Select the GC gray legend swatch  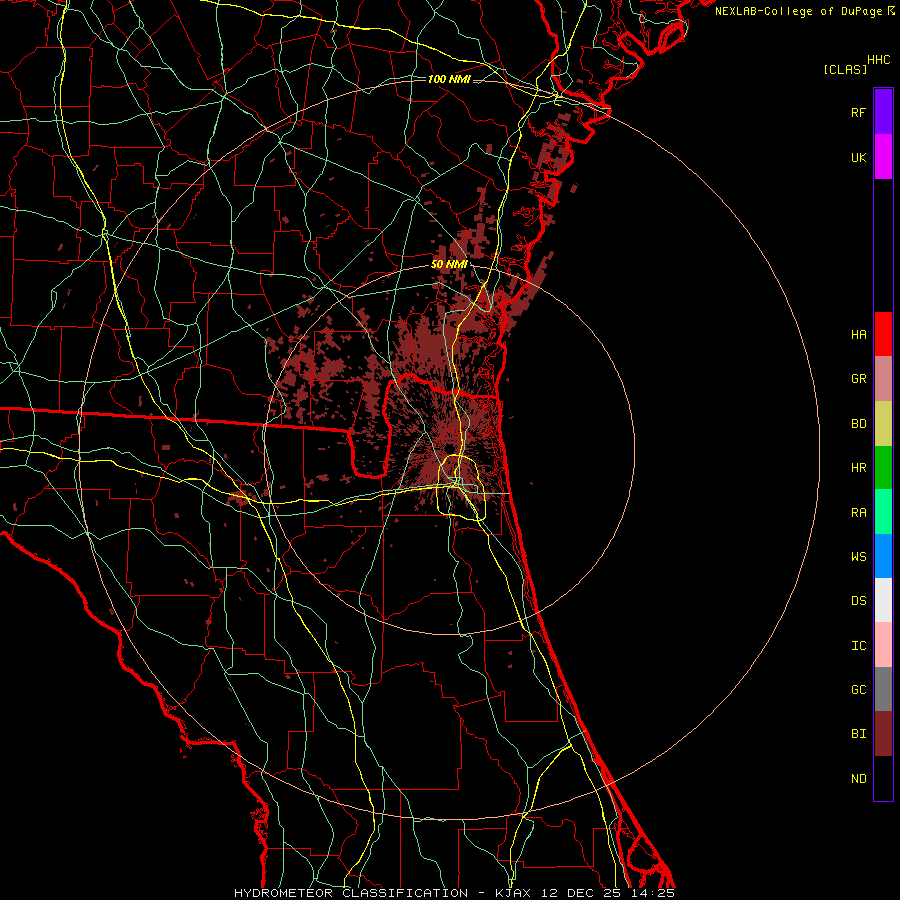883,689
